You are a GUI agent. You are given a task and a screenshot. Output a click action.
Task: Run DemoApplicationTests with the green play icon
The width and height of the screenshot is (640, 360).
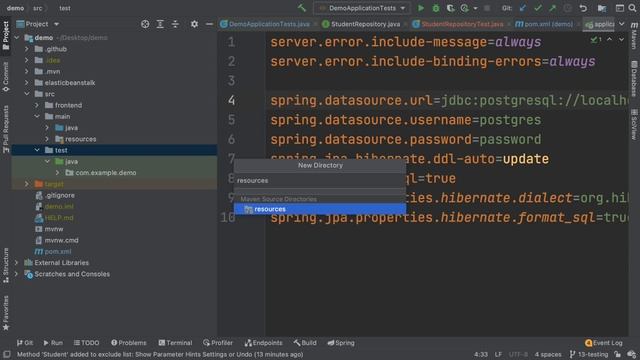click(421, 8)
